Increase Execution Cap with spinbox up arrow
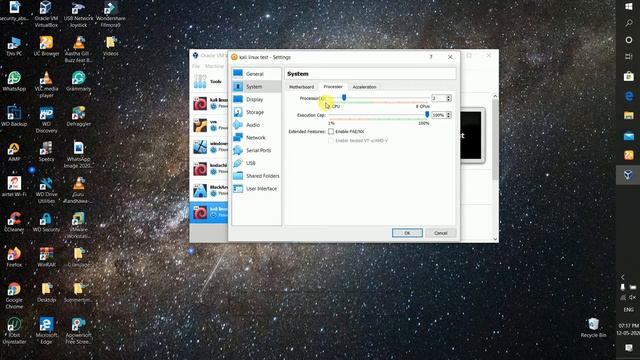This screenshot has height=360, width=640. pos(449,113)
